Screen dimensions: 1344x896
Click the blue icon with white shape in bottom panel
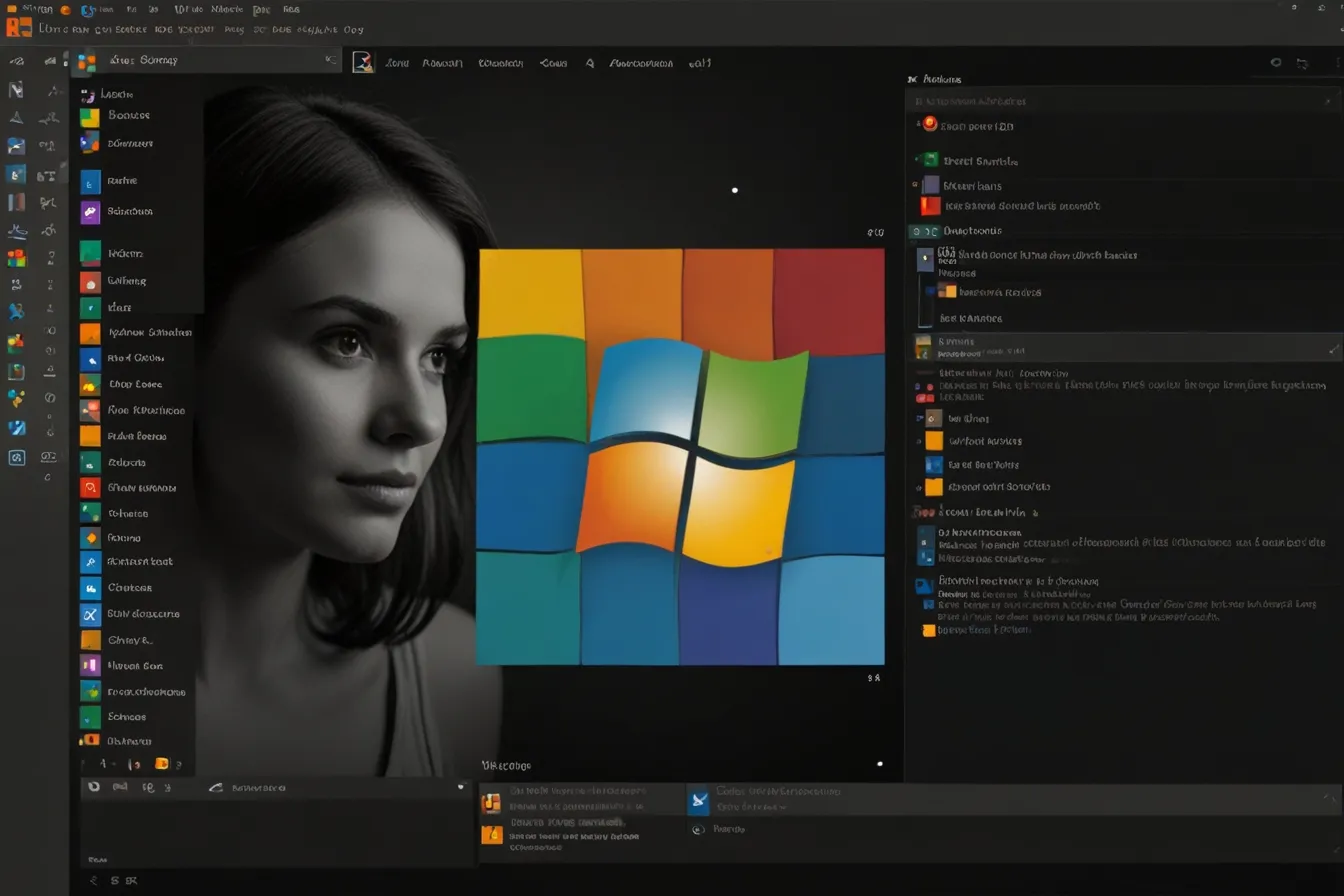[700, 798]
